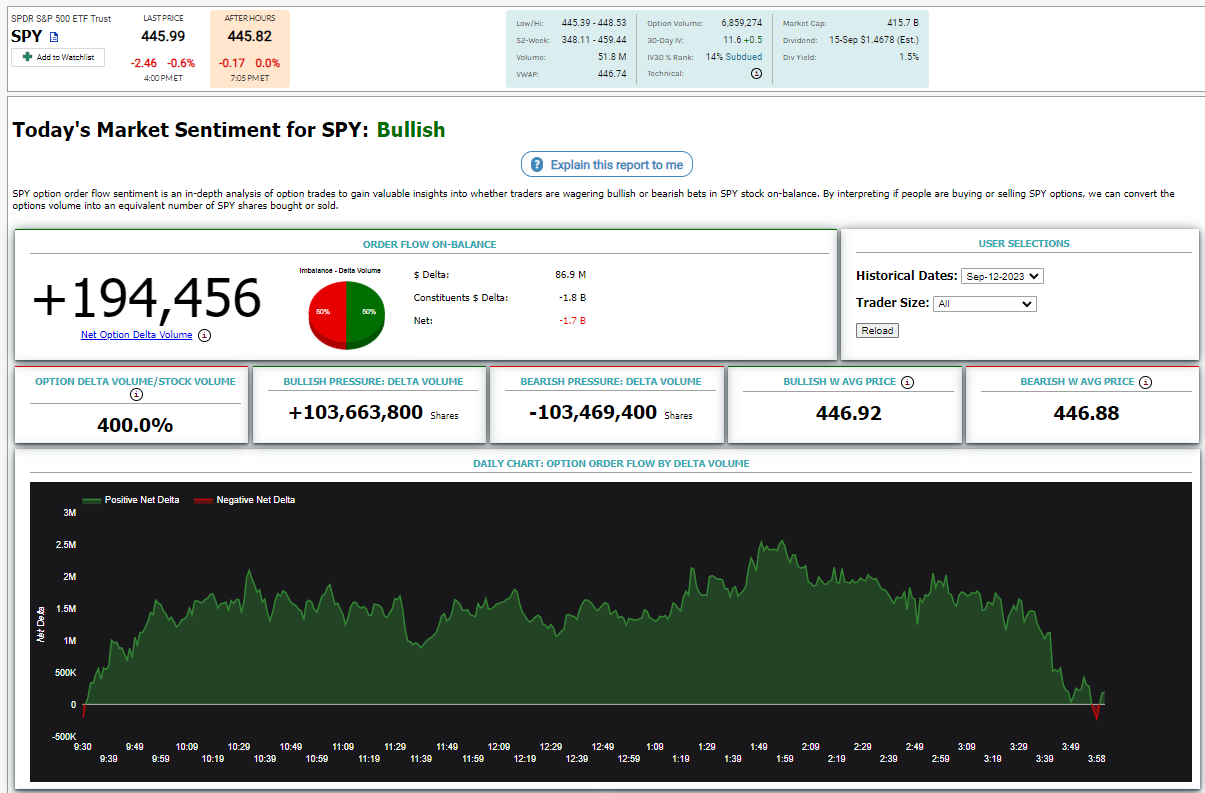Viewport: 1205px width, 793px height.
Task: Click 52-Week range 348.11 - 459.44
Action: (x=594, y=40)
